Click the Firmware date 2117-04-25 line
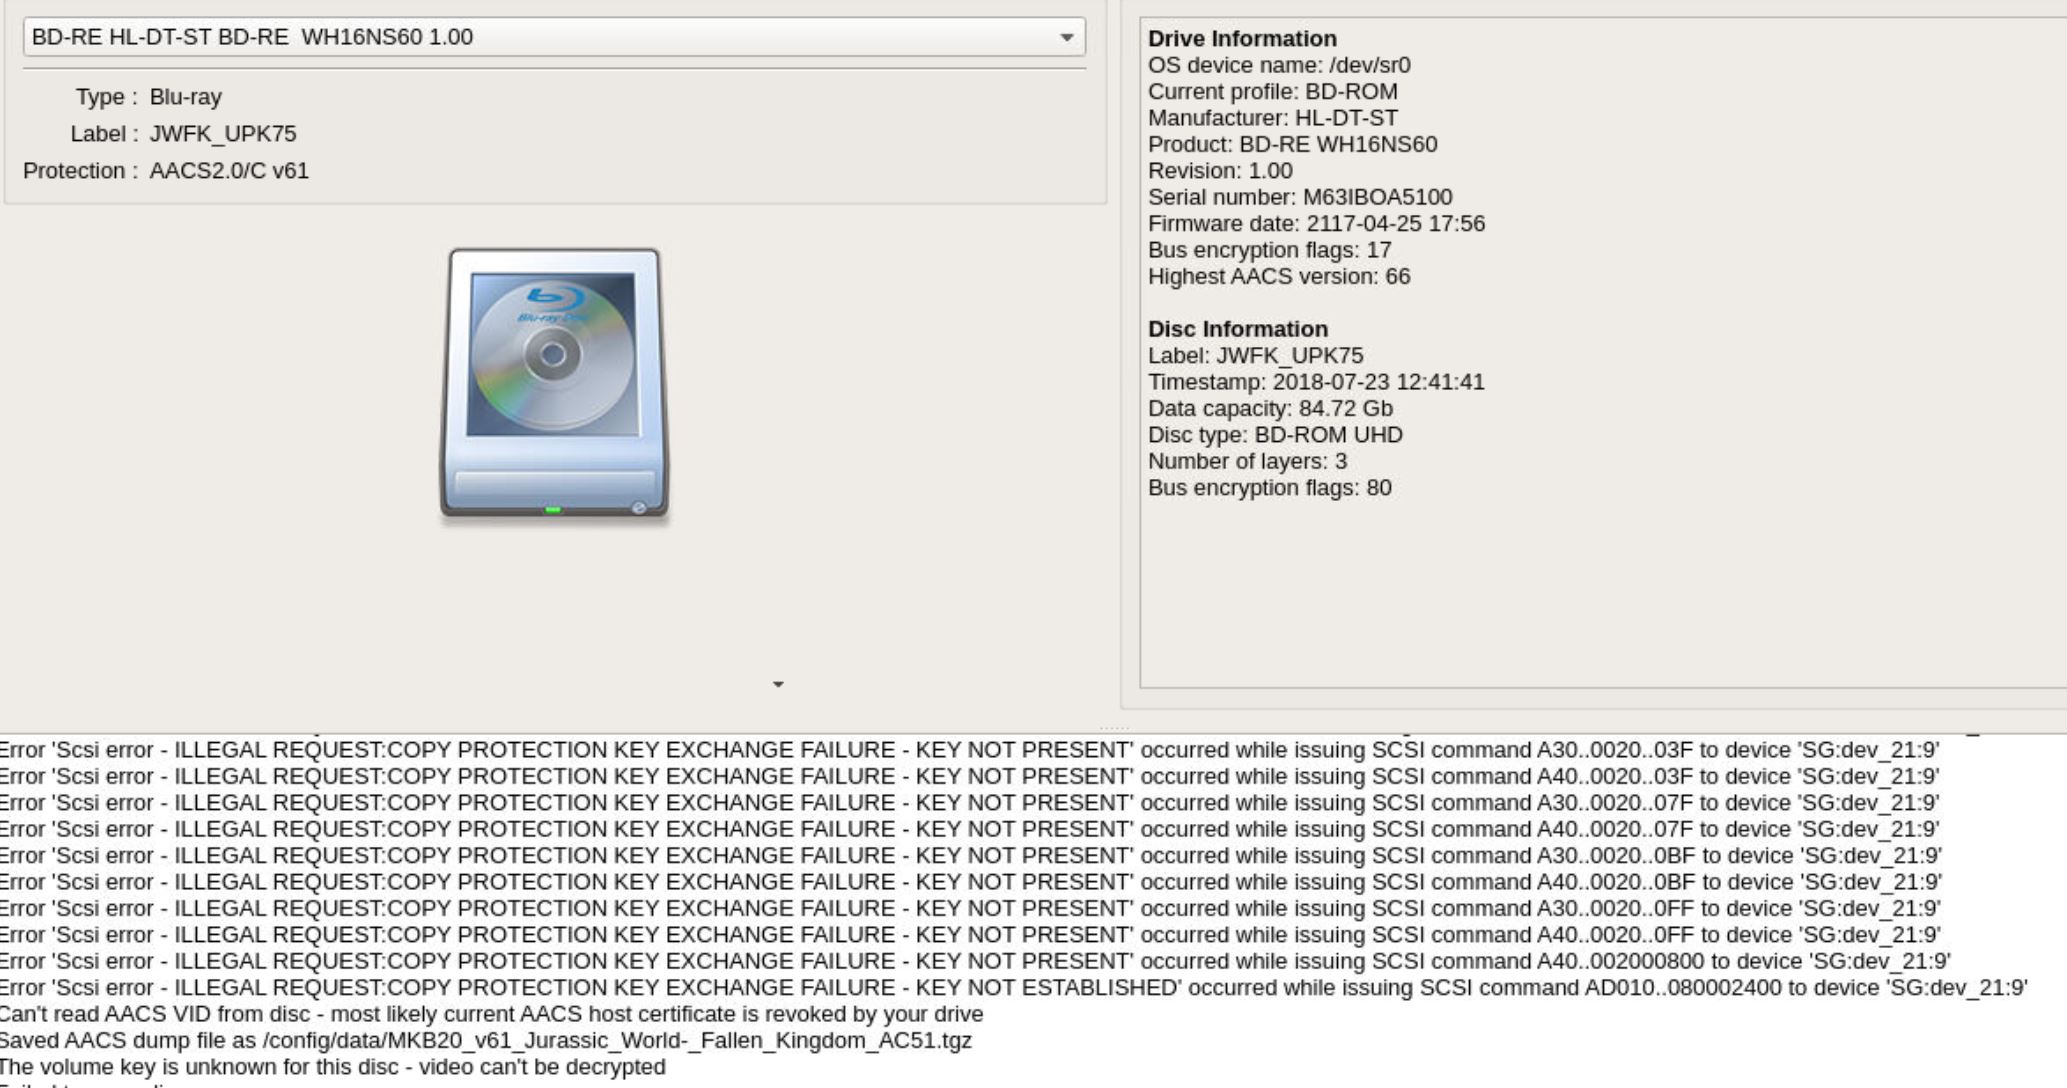The width and height of the screenshot is (2067, 1088). 1316,224
